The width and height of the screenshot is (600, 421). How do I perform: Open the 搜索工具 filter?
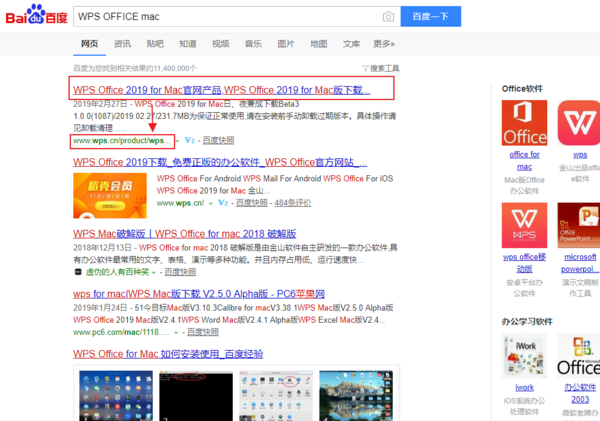pos(381,69)
